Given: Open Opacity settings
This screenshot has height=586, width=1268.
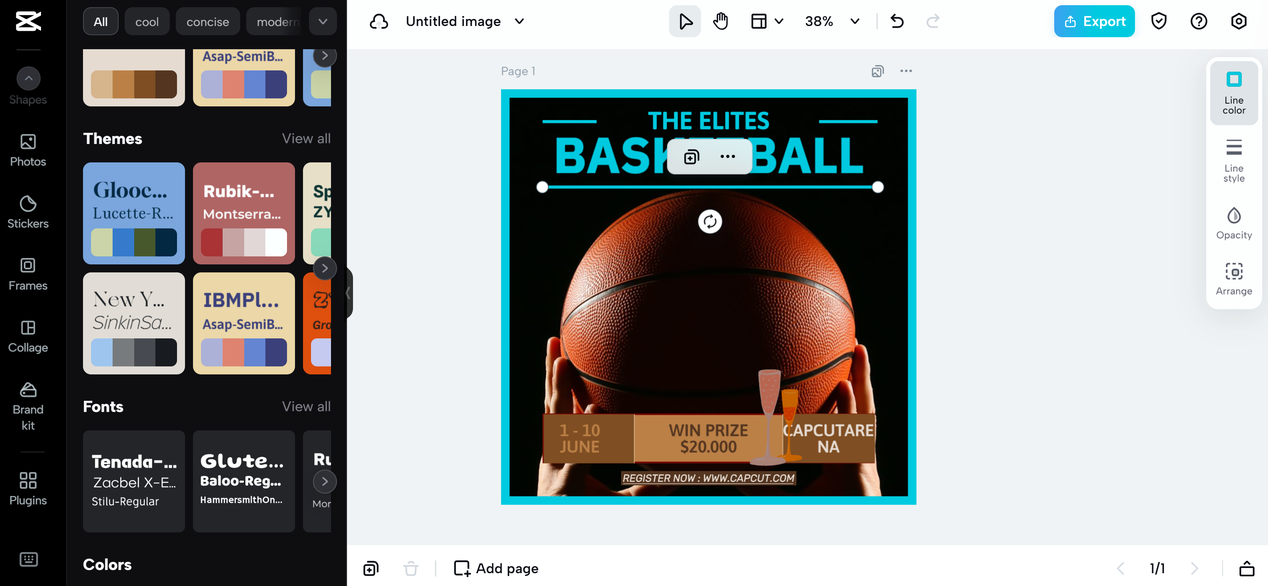Looking at the screenshot, I should pos(1234,222).
